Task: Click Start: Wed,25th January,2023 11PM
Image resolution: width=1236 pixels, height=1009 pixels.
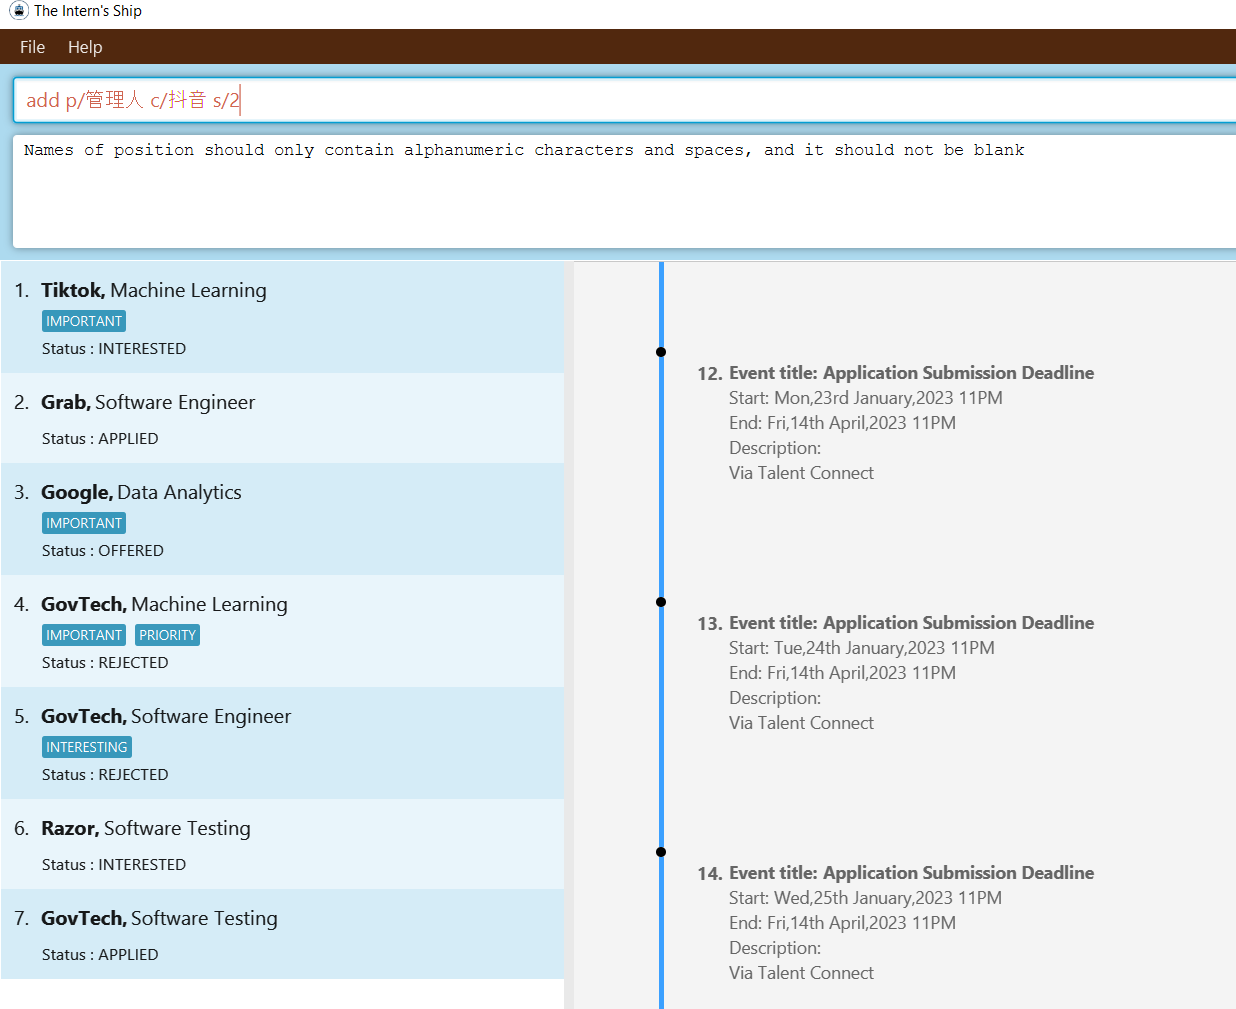Action: (865, 898)
